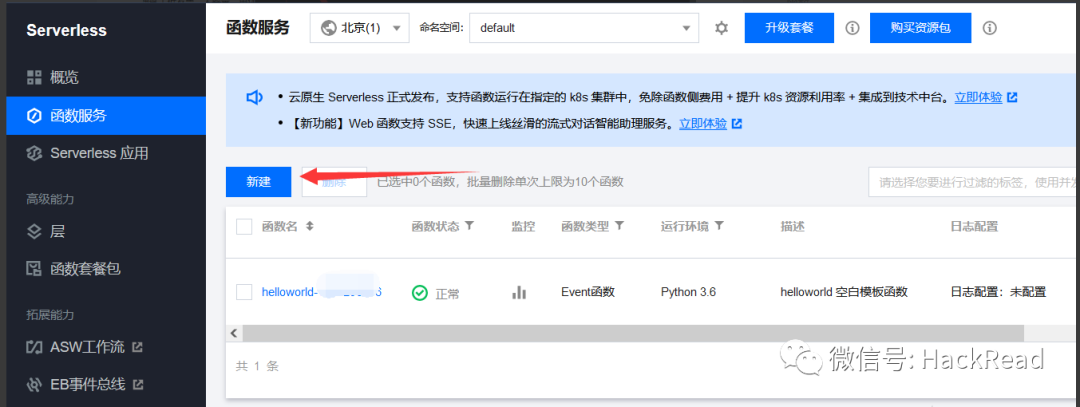The image size is (1080, 407).
Task: Toggle the select-all functions checkbox
Action: coord(244,227)
